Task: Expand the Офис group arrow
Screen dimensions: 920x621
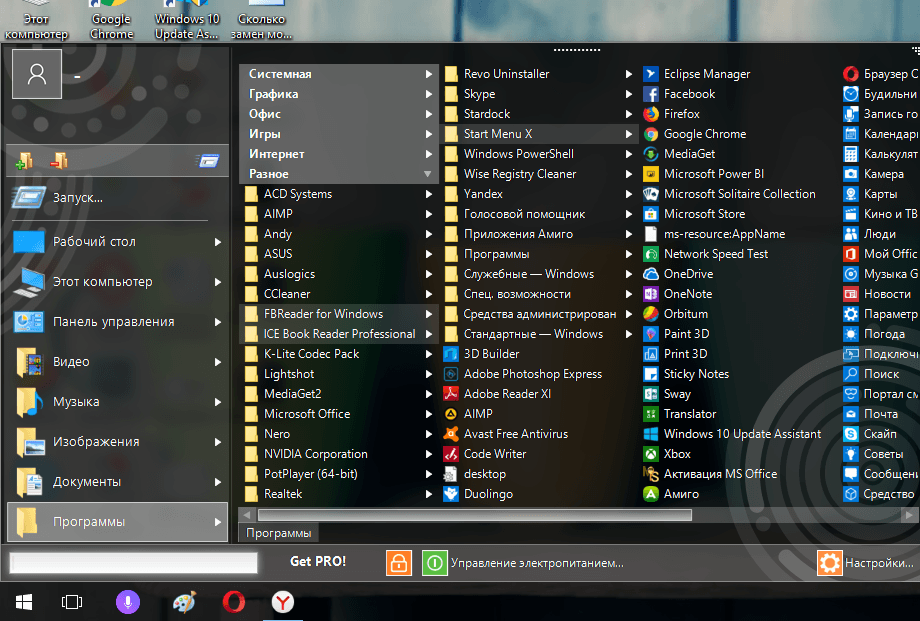Action: coord(429,114)
